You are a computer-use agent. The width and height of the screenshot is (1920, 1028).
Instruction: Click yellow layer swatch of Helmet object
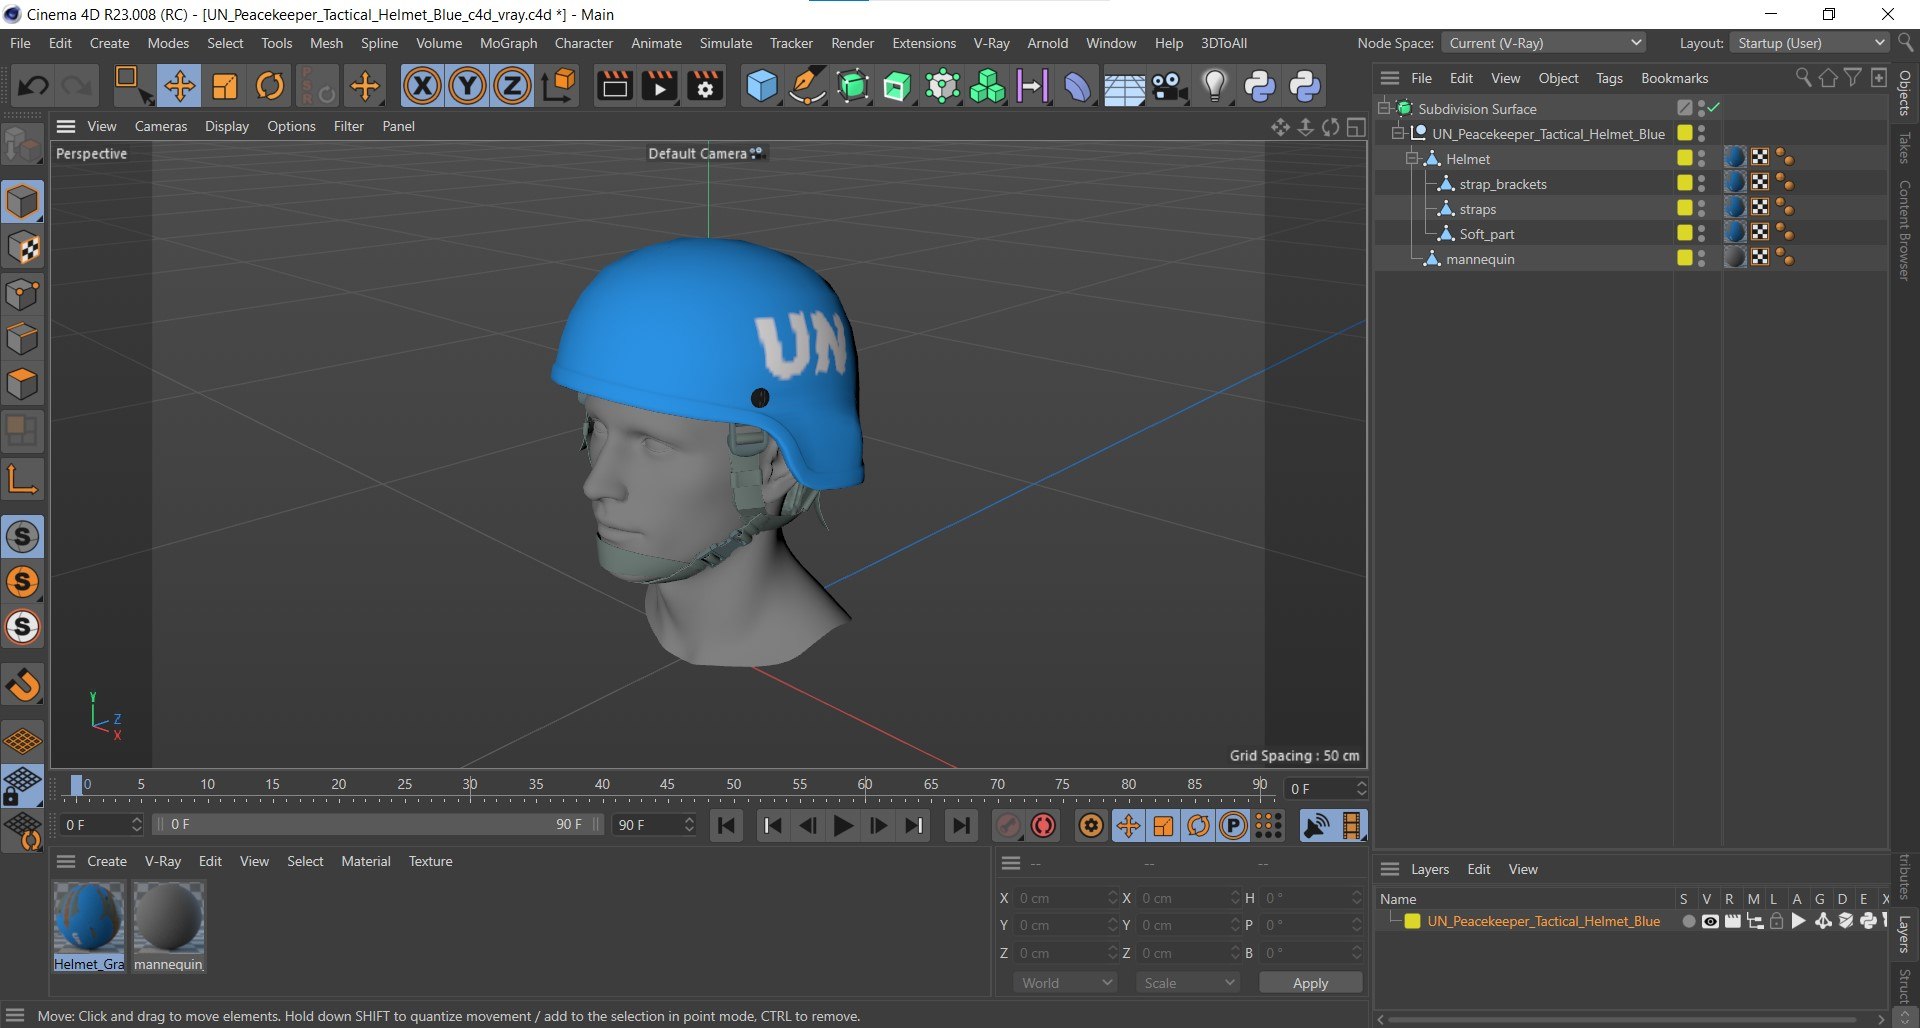(1685, 158)
